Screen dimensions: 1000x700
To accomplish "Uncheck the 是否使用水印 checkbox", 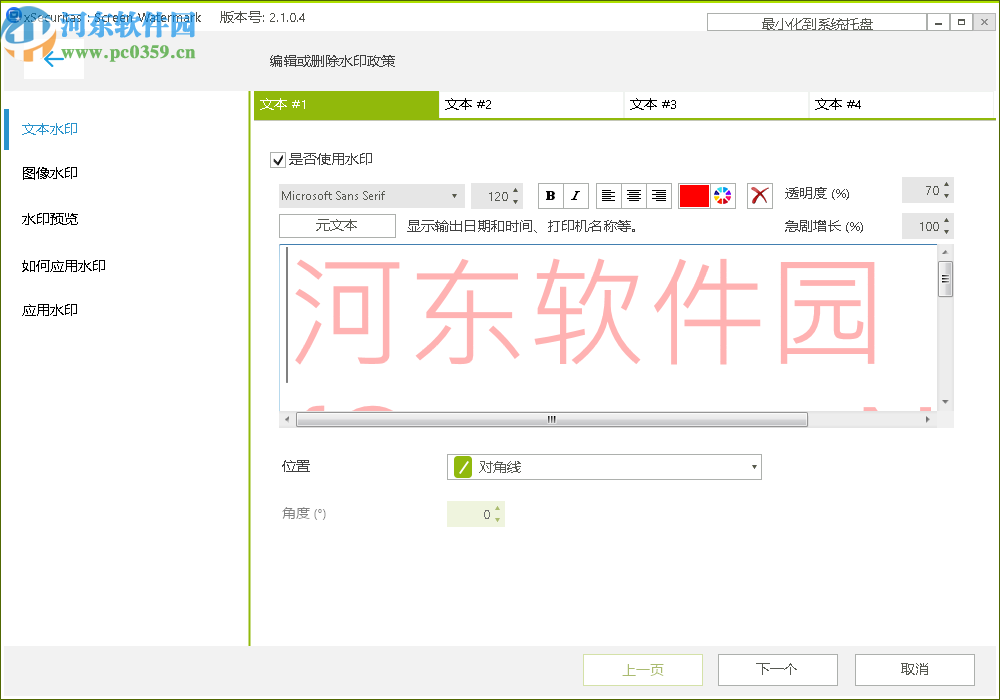I will pos(277,160).
